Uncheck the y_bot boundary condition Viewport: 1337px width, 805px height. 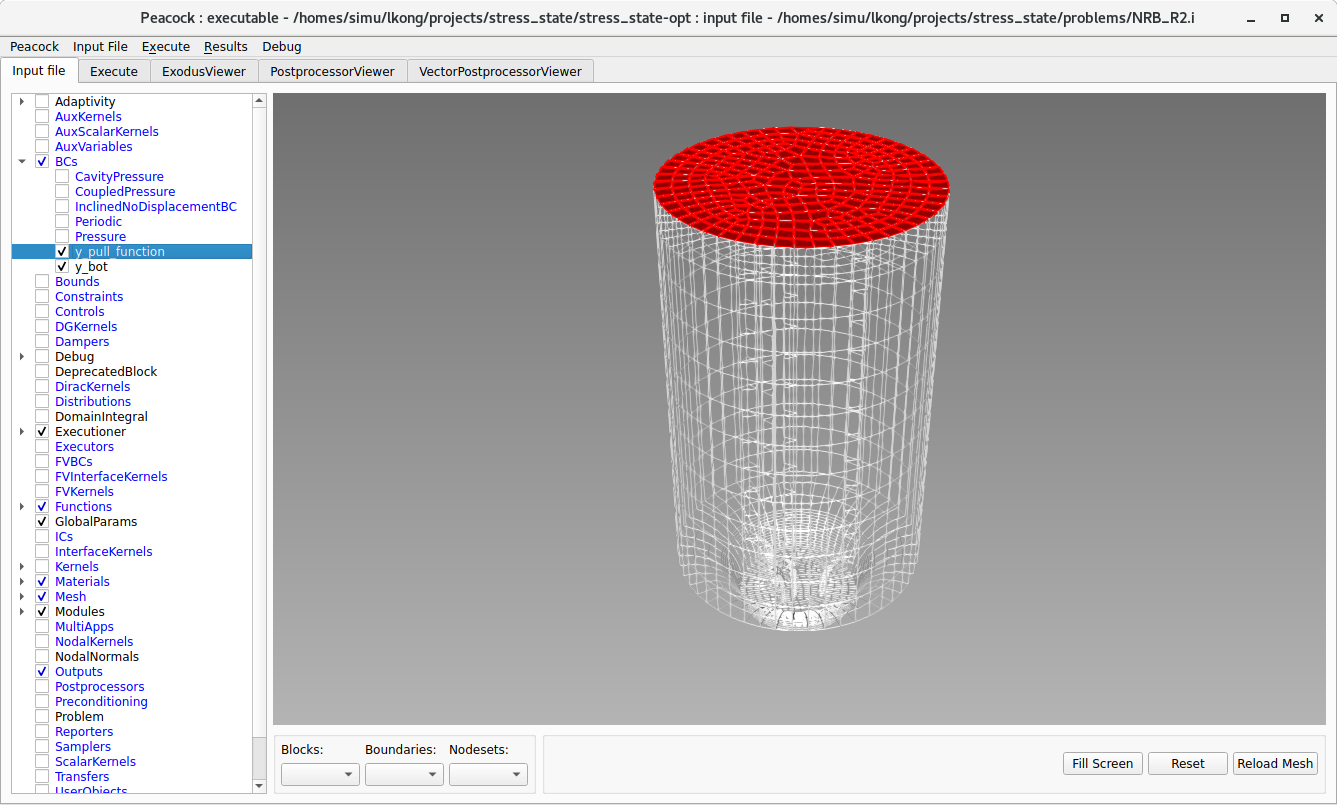(62, 266)
